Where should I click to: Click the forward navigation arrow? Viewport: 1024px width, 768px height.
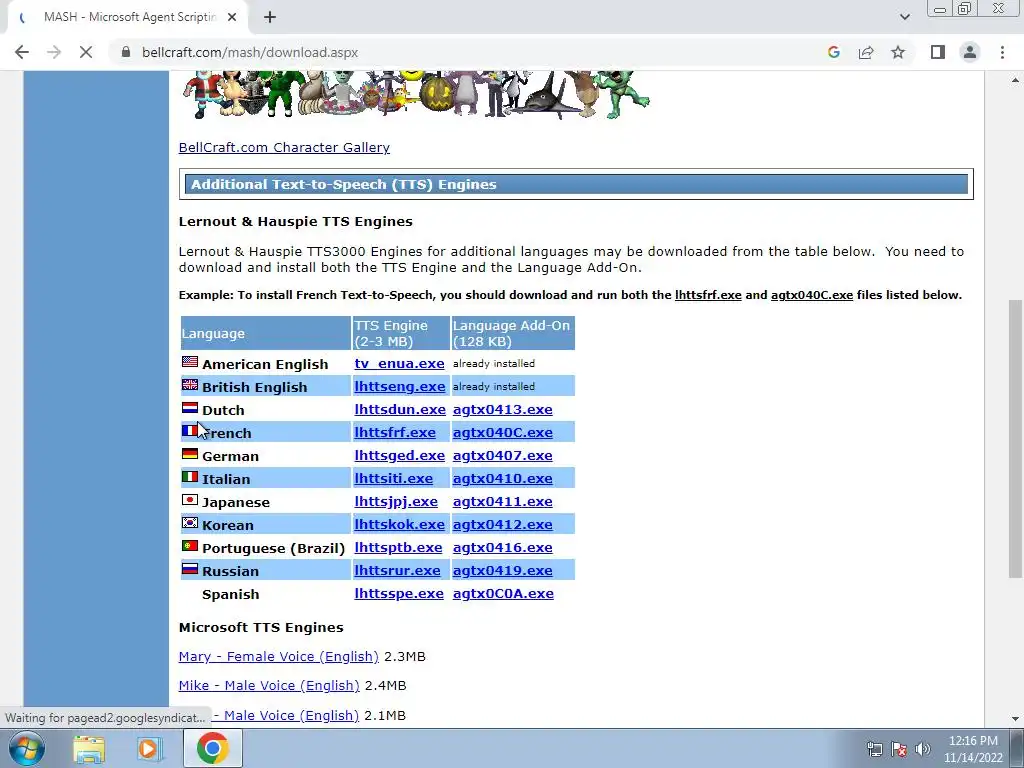[54, 52]
